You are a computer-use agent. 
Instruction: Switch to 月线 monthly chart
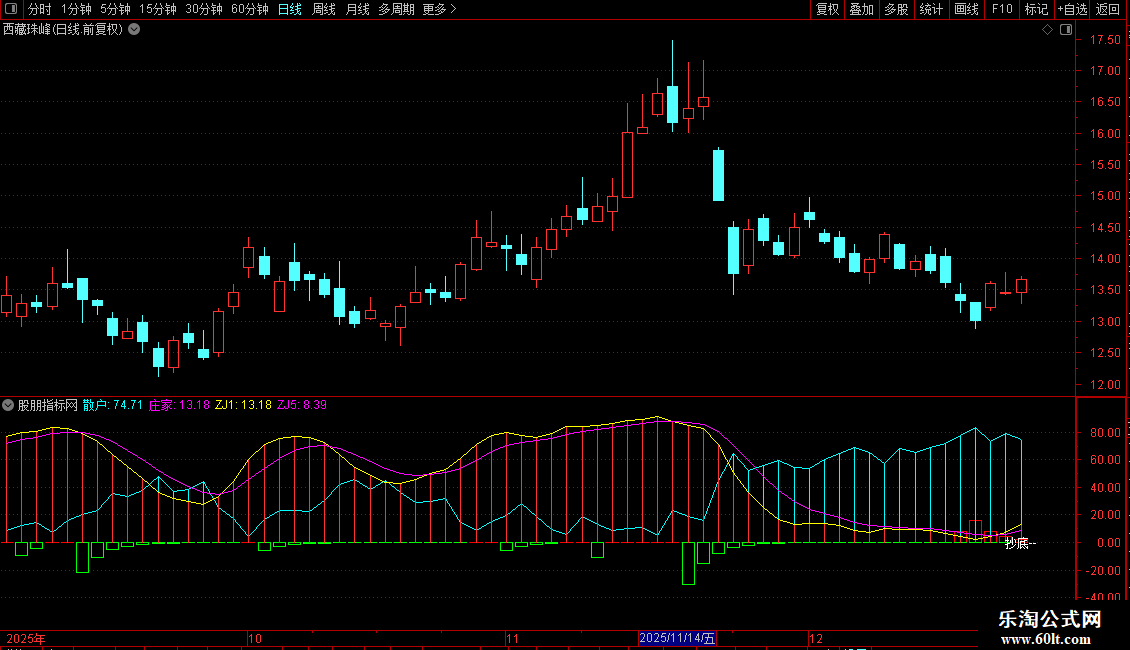pos(357,9)
